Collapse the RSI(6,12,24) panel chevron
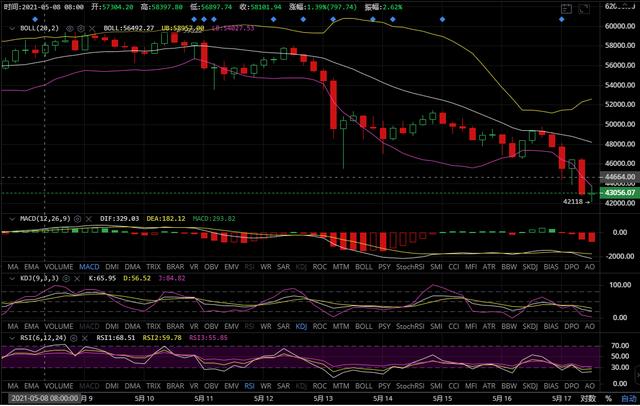Image resolution: width=640 pixels, height=406 pixels. (x=12, y=338)
